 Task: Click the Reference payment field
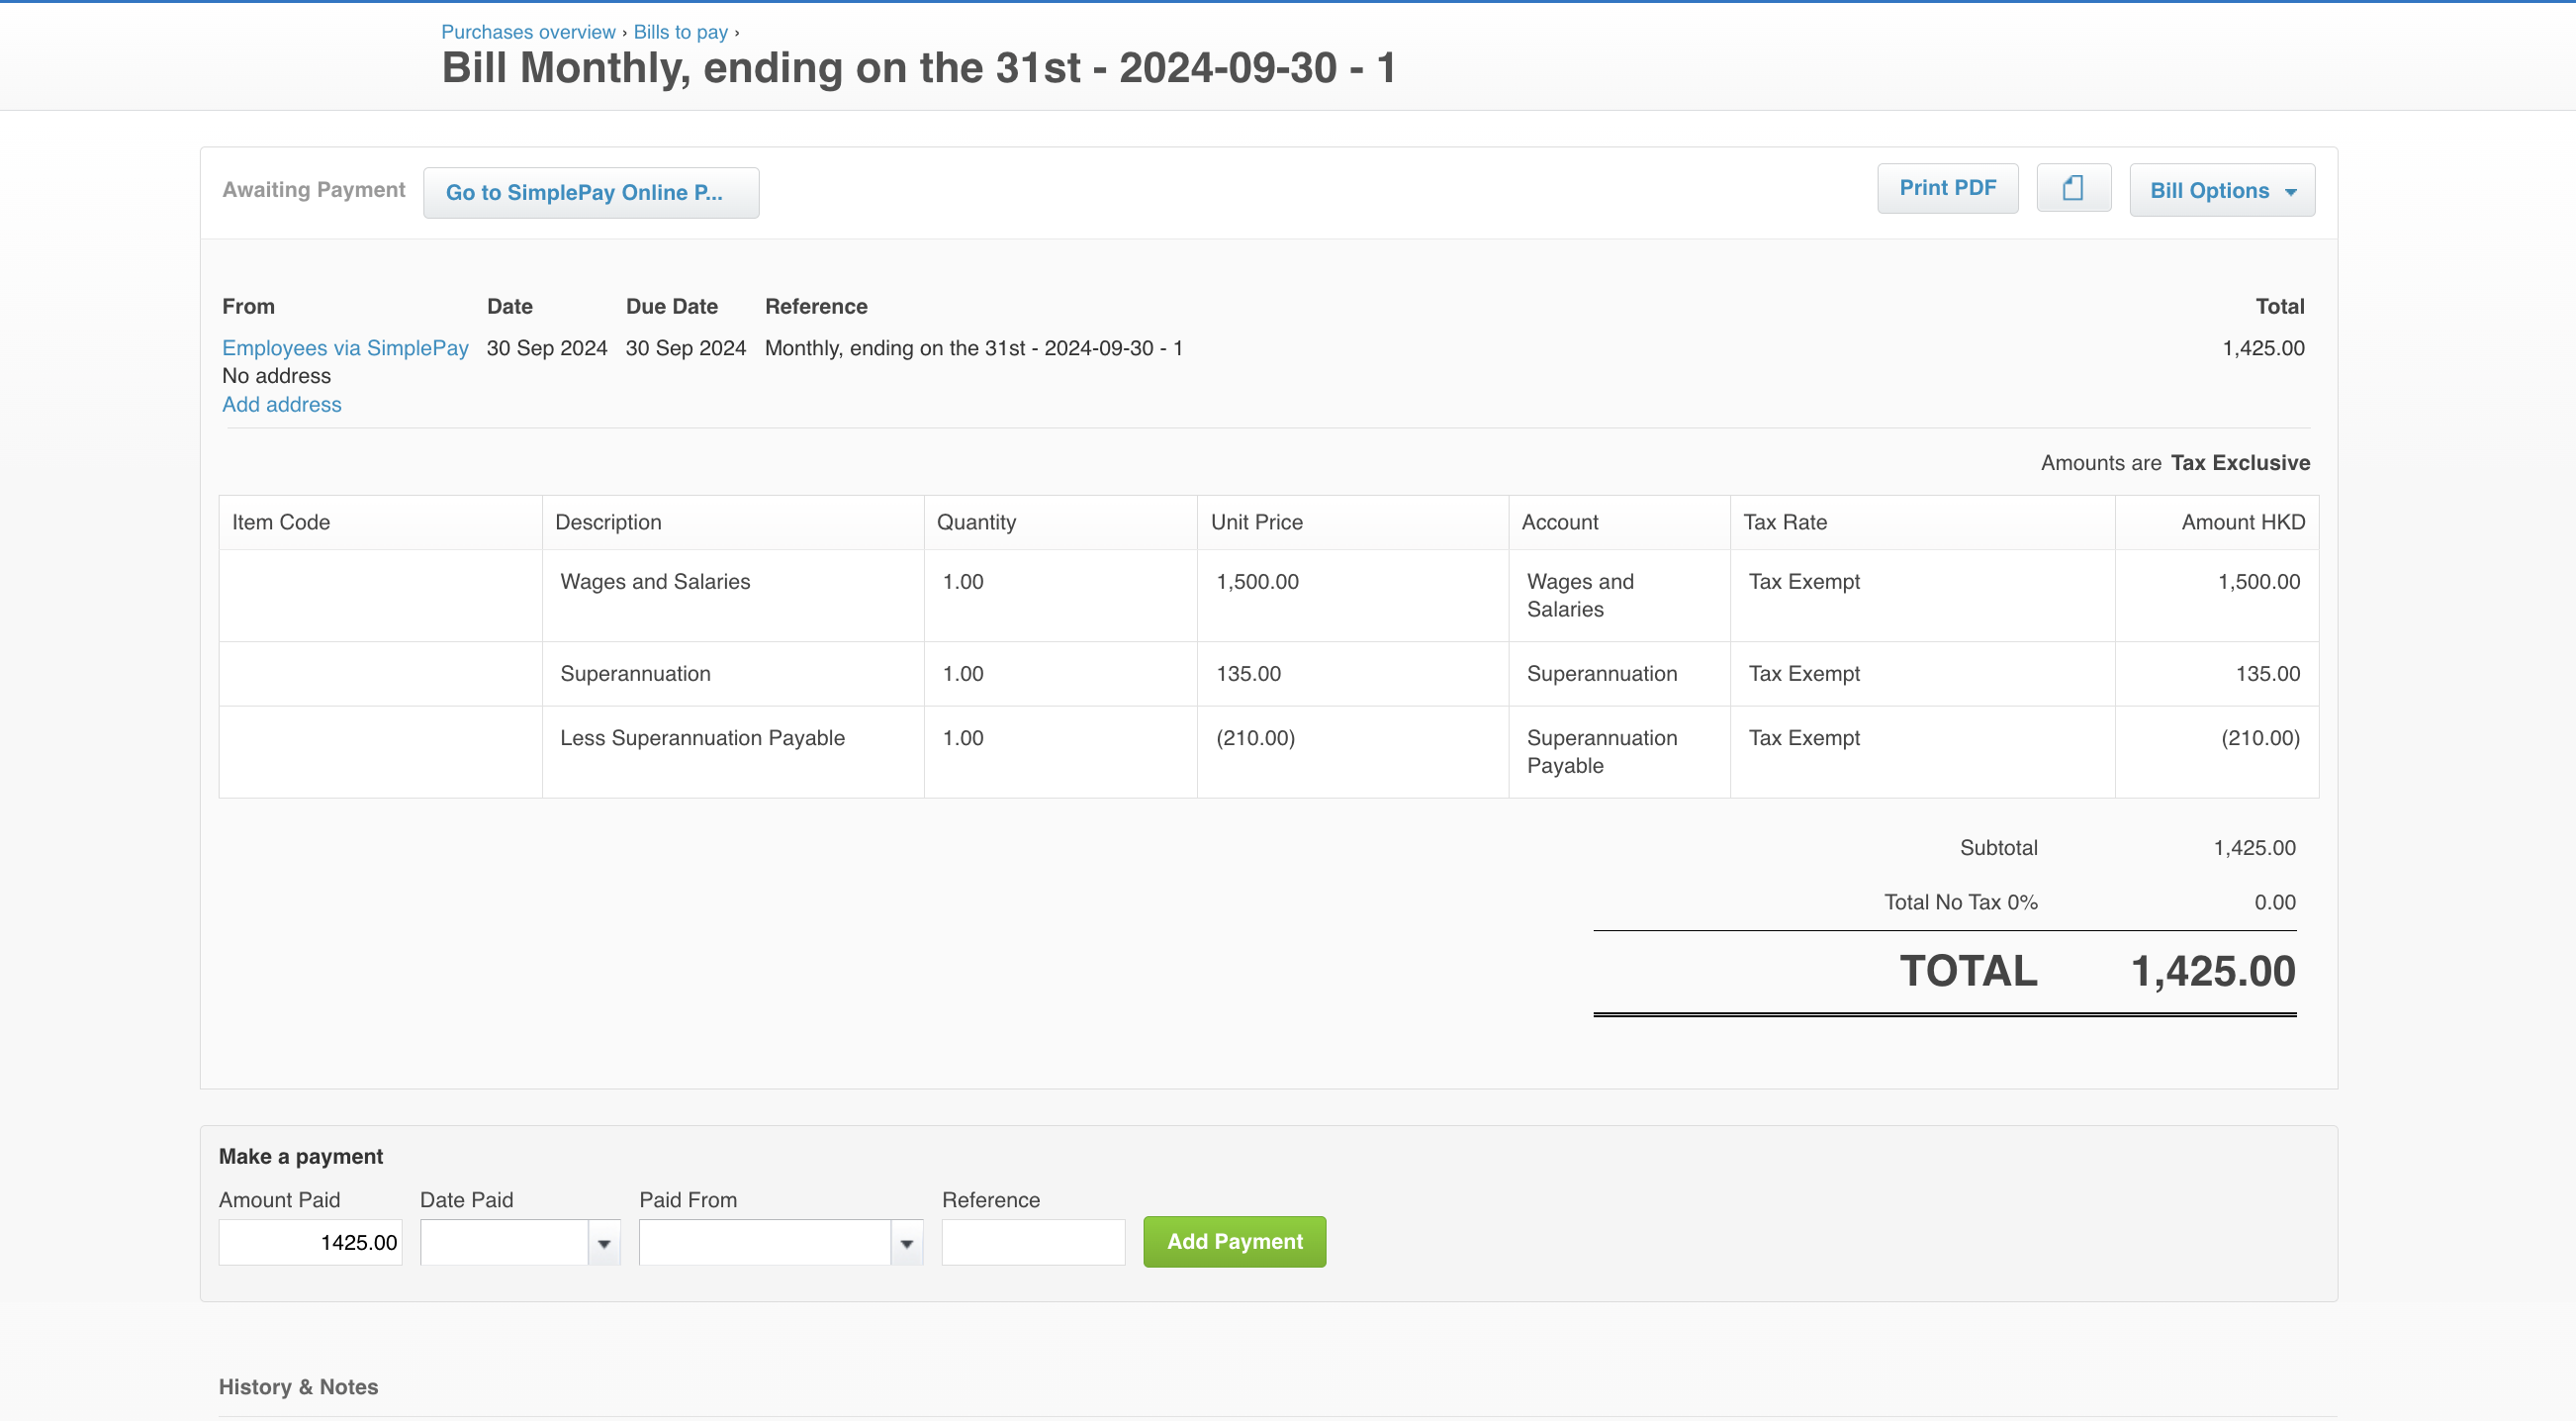tap(1033, 1242)
